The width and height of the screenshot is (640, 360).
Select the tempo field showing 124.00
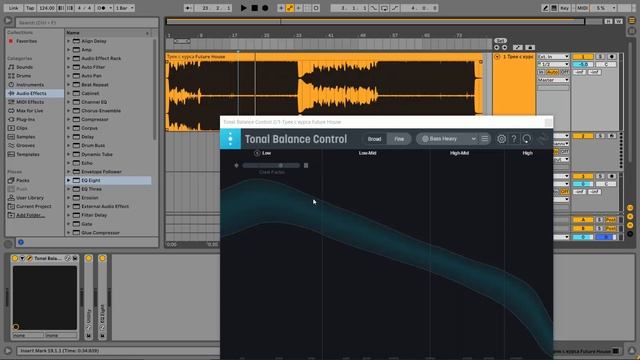(47, 8)
